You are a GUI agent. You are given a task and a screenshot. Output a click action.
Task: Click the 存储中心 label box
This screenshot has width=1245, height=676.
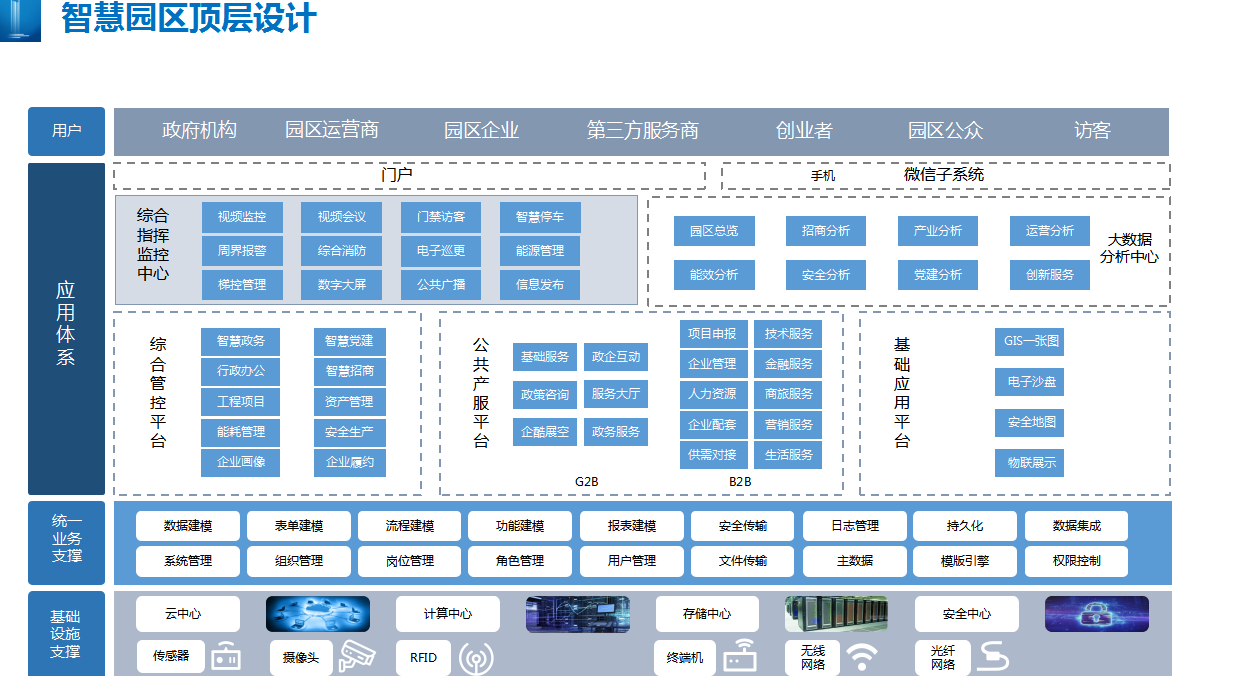tap(708, 614)
